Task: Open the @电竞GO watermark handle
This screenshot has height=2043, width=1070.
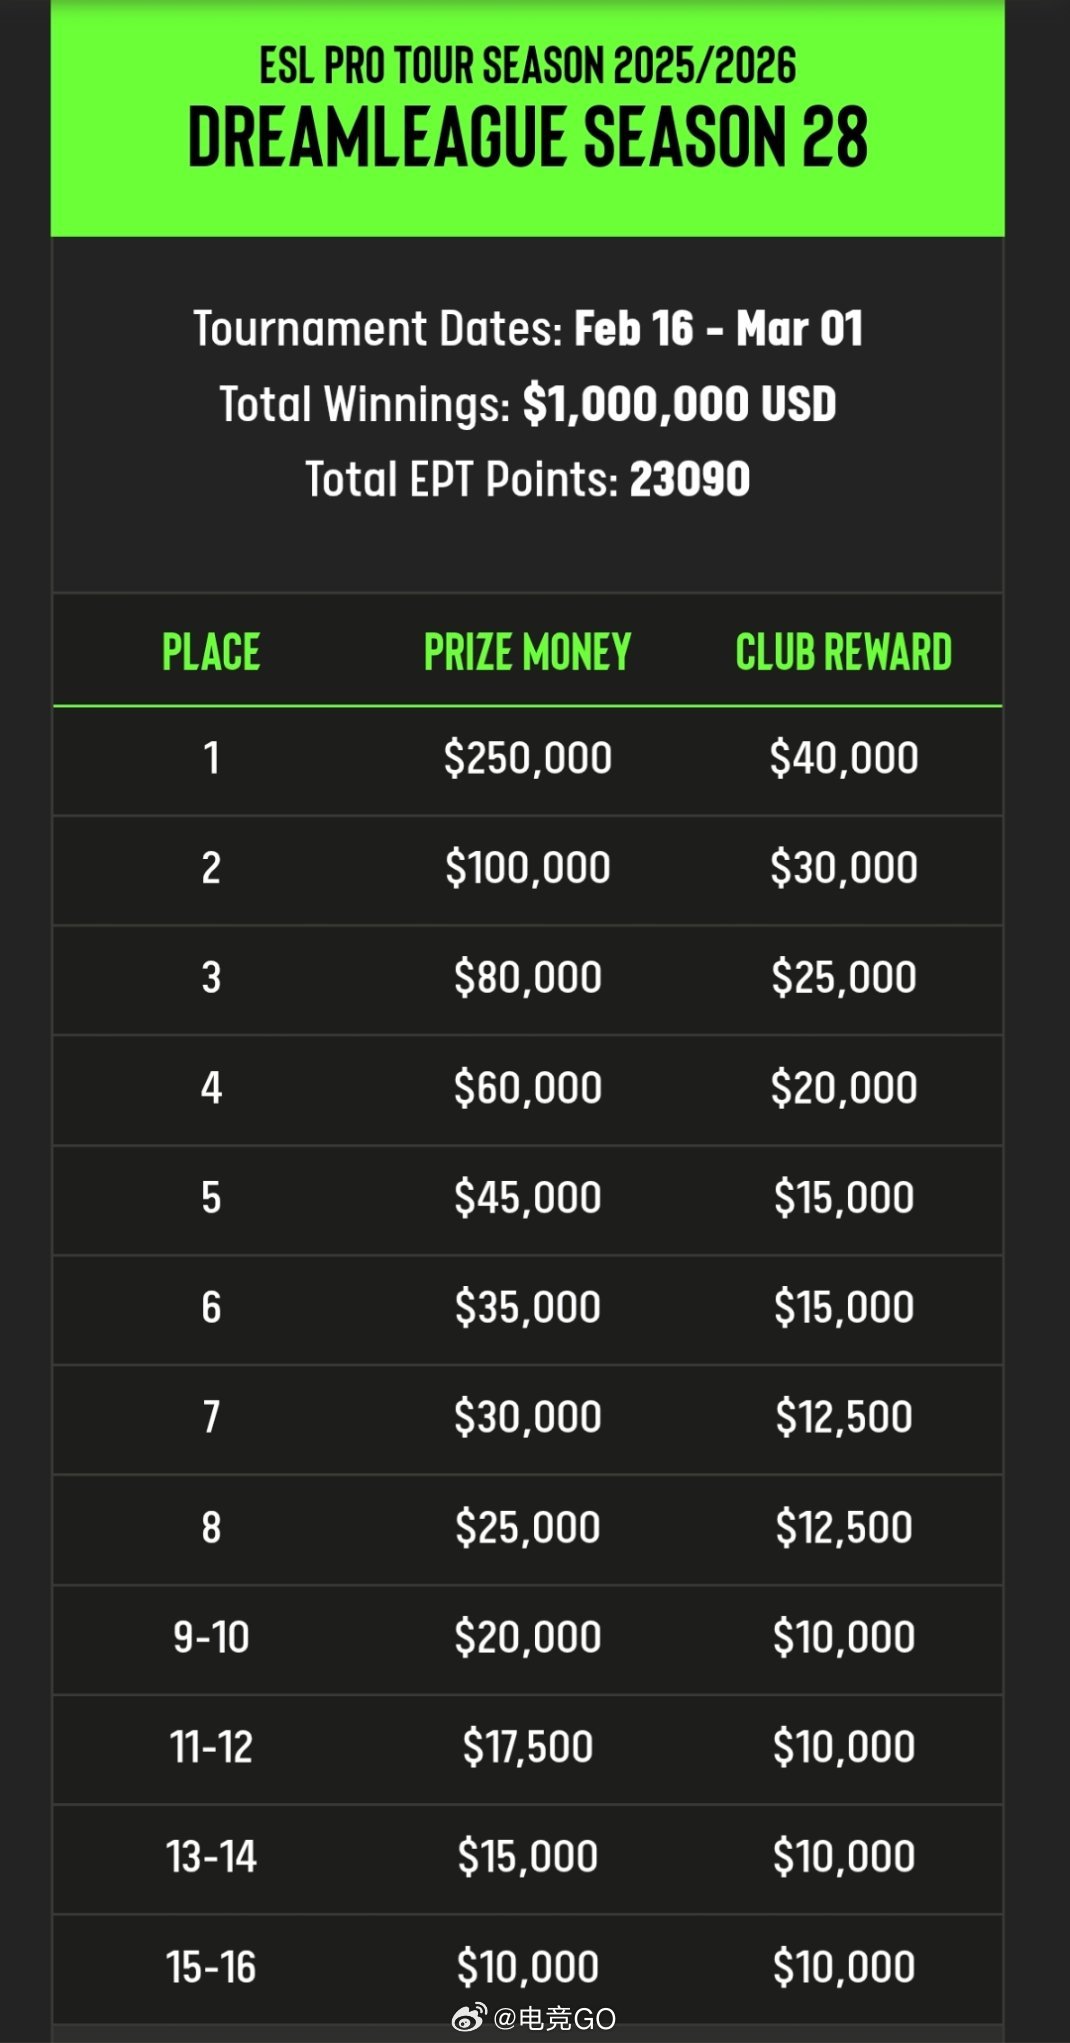Action: (554, 2018)
